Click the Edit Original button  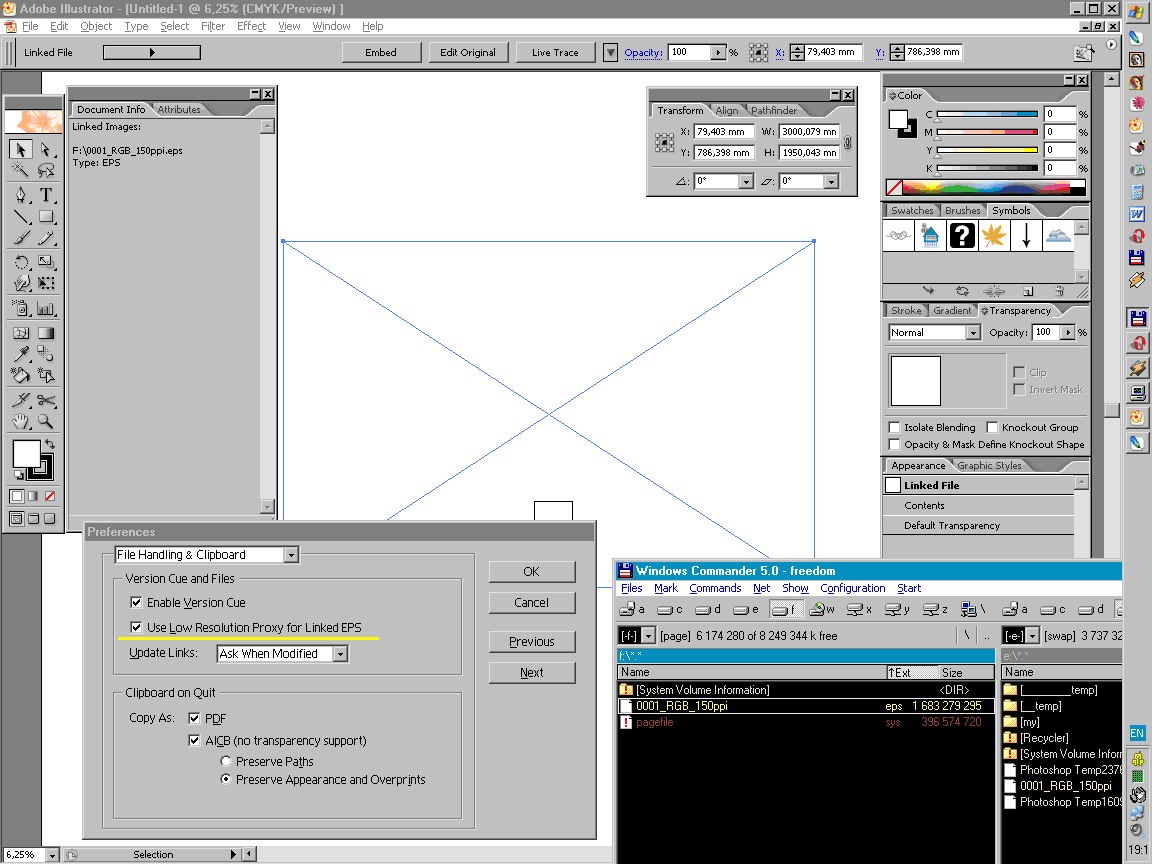pos(468,53)
